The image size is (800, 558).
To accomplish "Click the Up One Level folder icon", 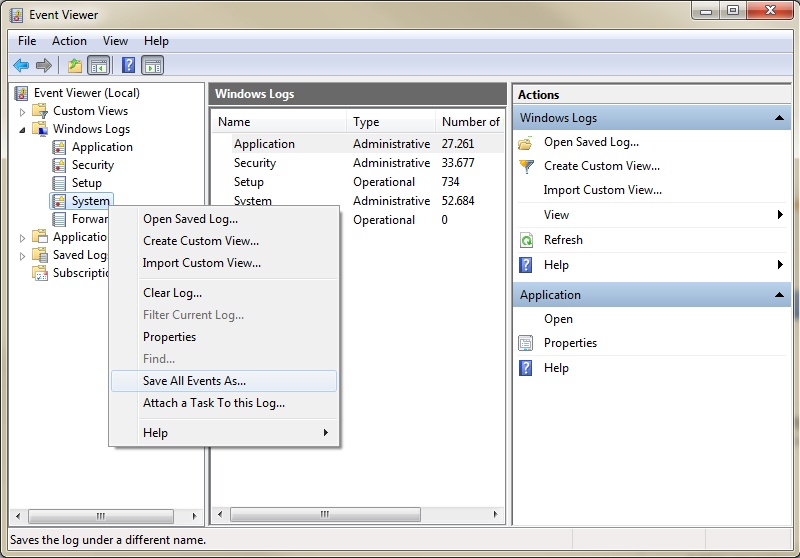I will coord(74,65).
